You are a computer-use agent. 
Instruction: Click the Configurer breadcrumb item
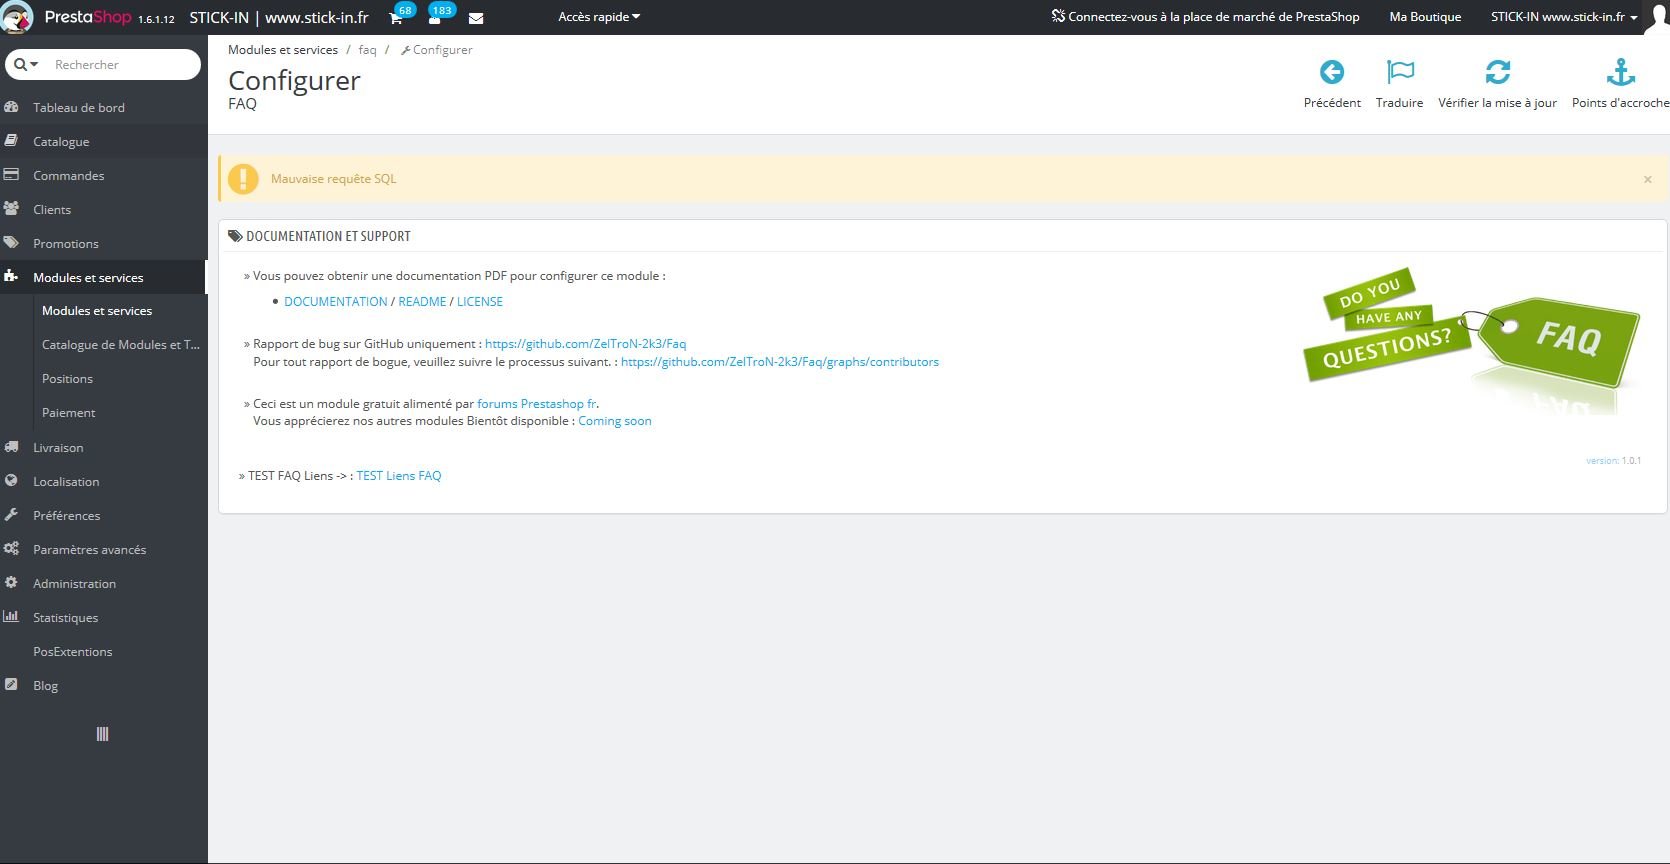[x=437, y=50]
